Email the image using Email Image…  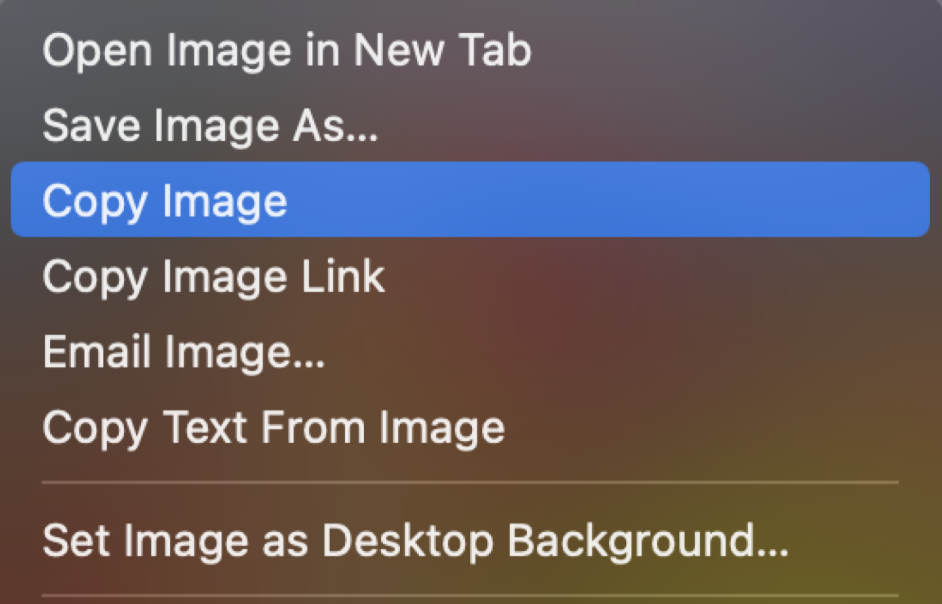point(184,352)
